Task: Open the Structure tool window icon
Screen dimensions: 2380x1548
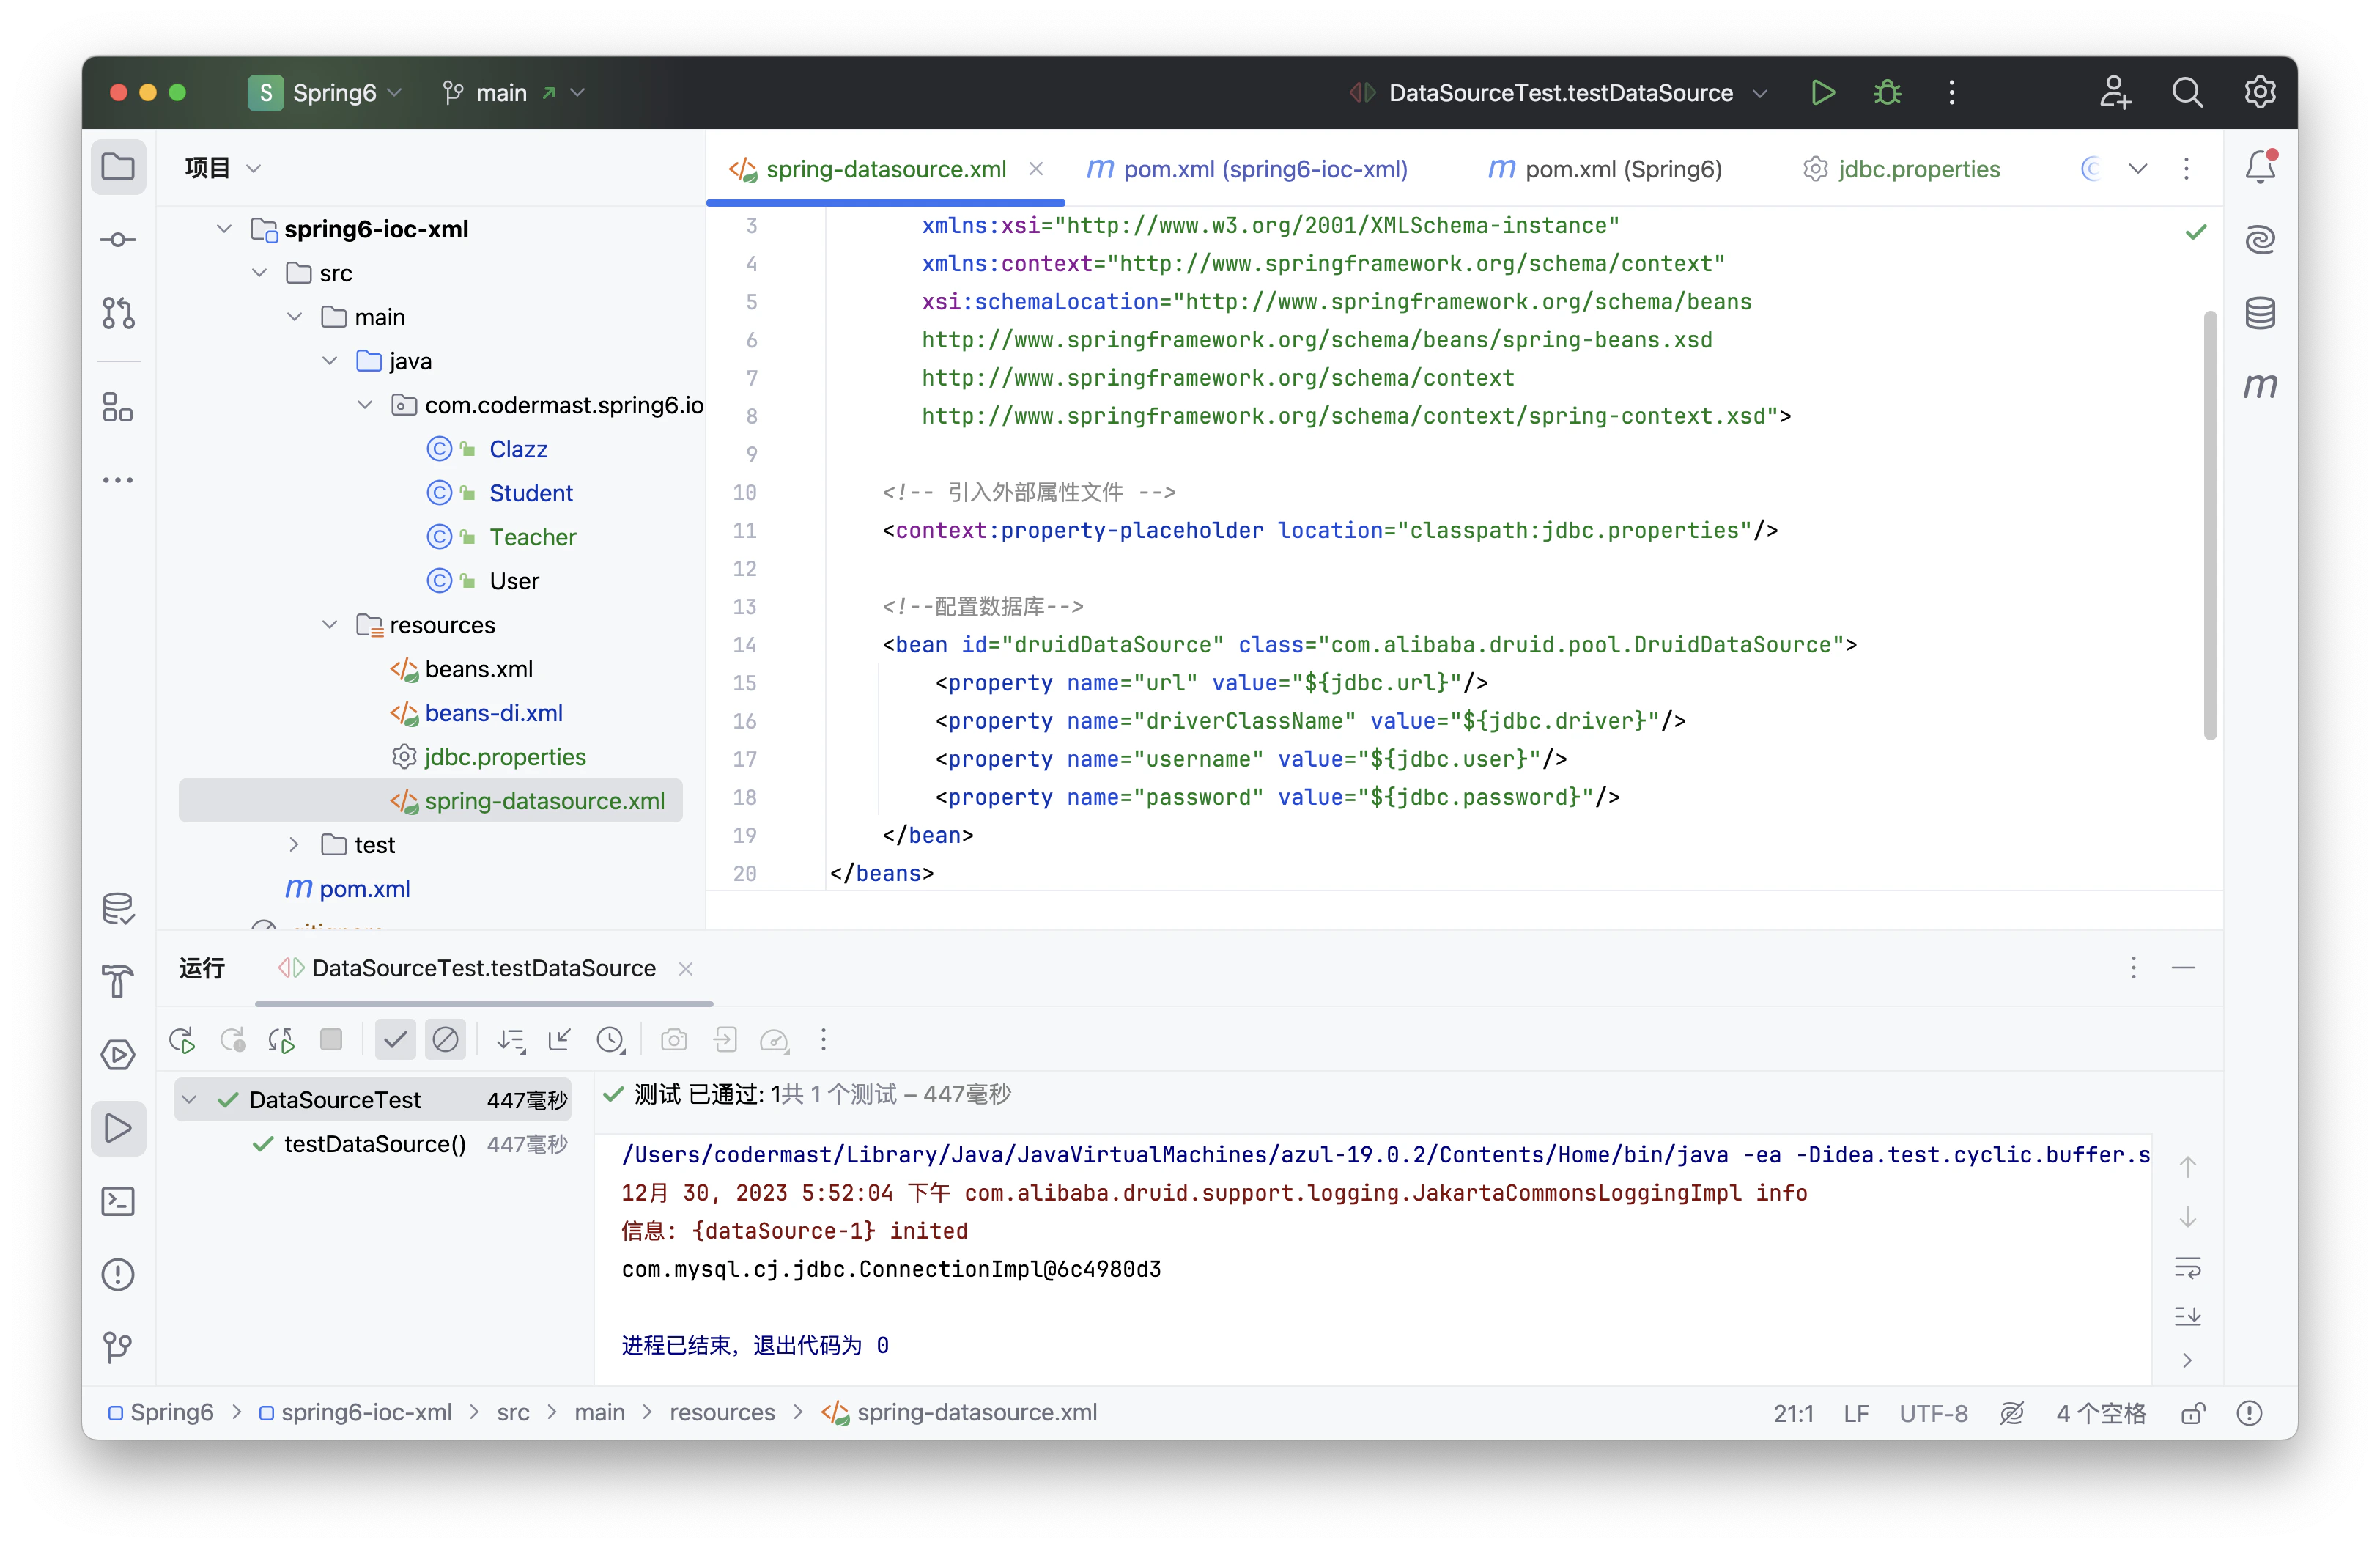Action: [118, 407]
